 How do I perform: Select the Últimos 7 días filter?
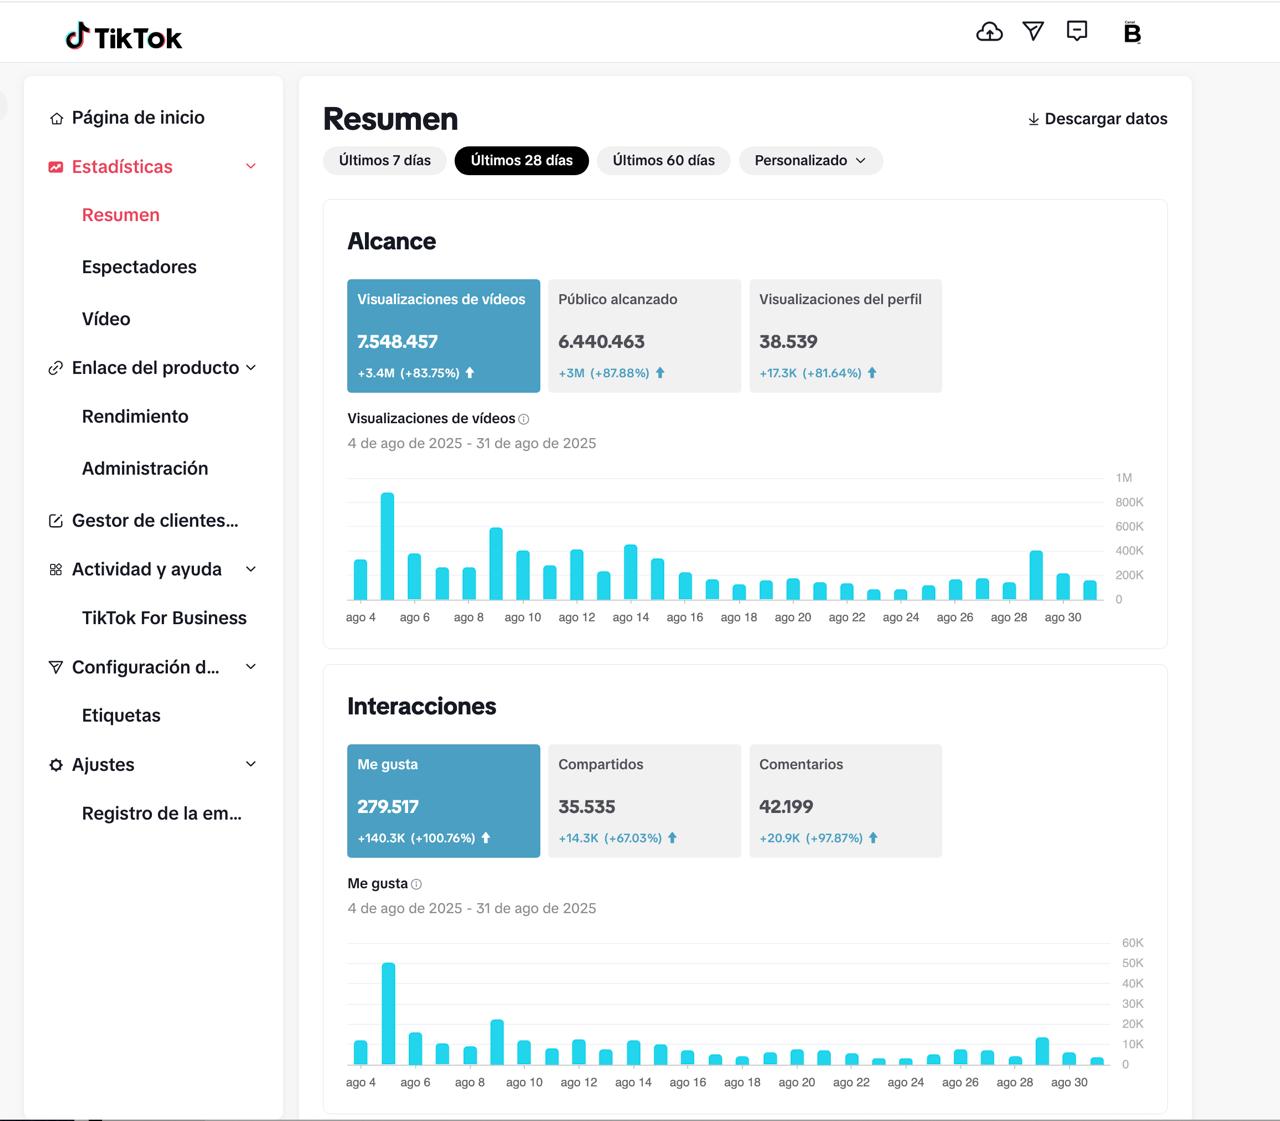tap(385, 161)
